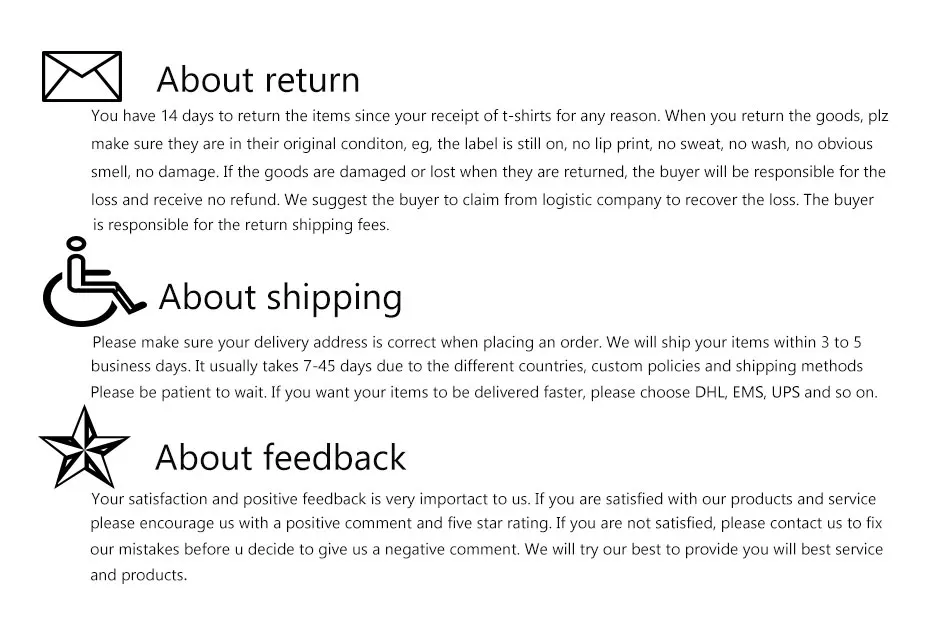Click the line about return shipping fees

pyautogui.click(x=241, y=225)
